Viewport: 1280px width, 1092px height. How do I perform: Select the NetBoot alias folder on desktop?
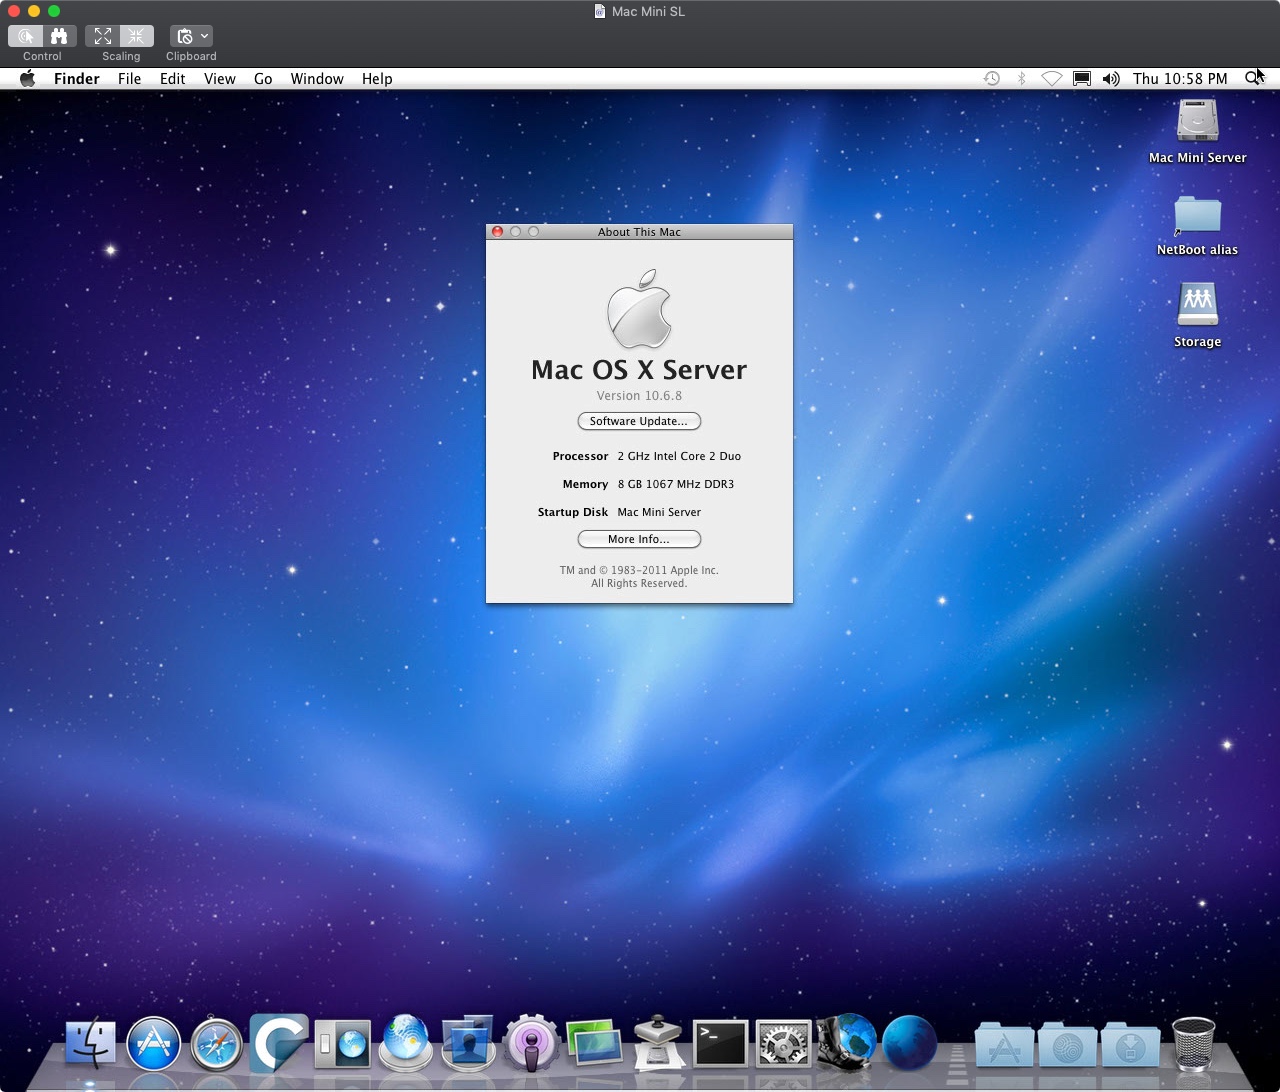[1197, 216]
